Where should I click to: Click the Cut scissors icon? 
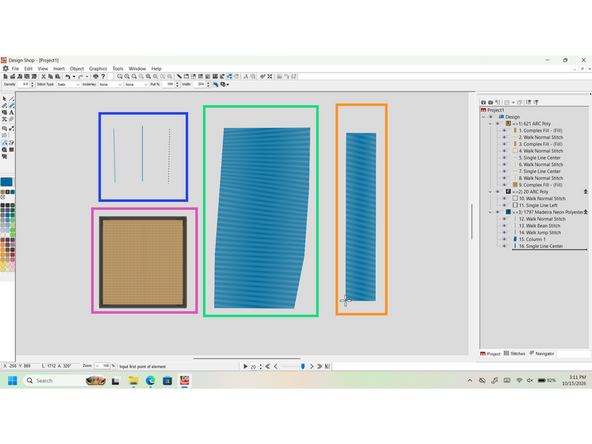coord(43,76)
